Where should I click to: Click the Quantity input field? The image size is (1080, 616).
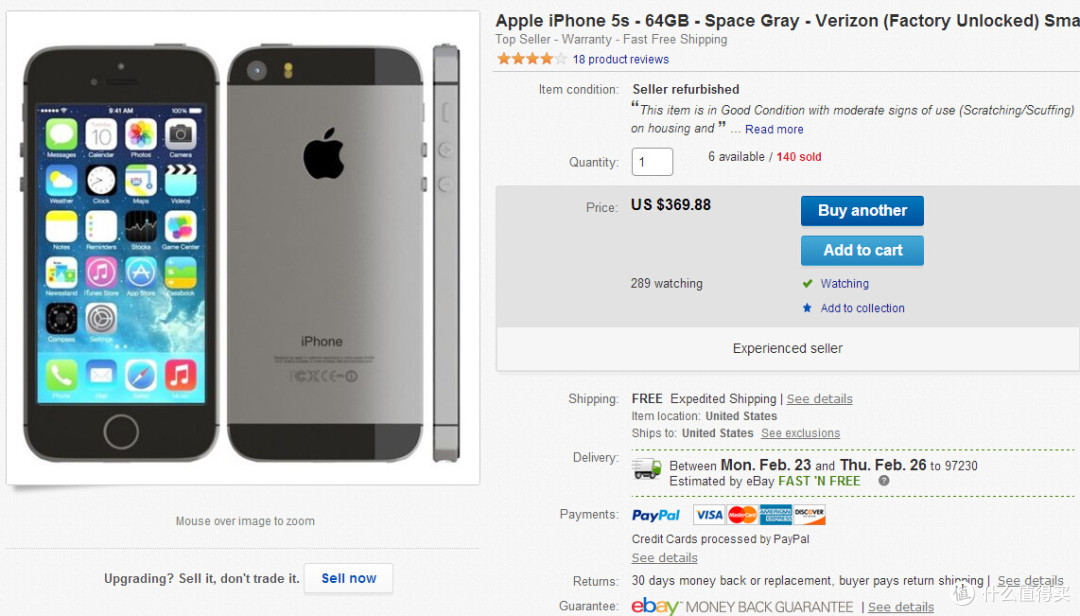(652, 162)
